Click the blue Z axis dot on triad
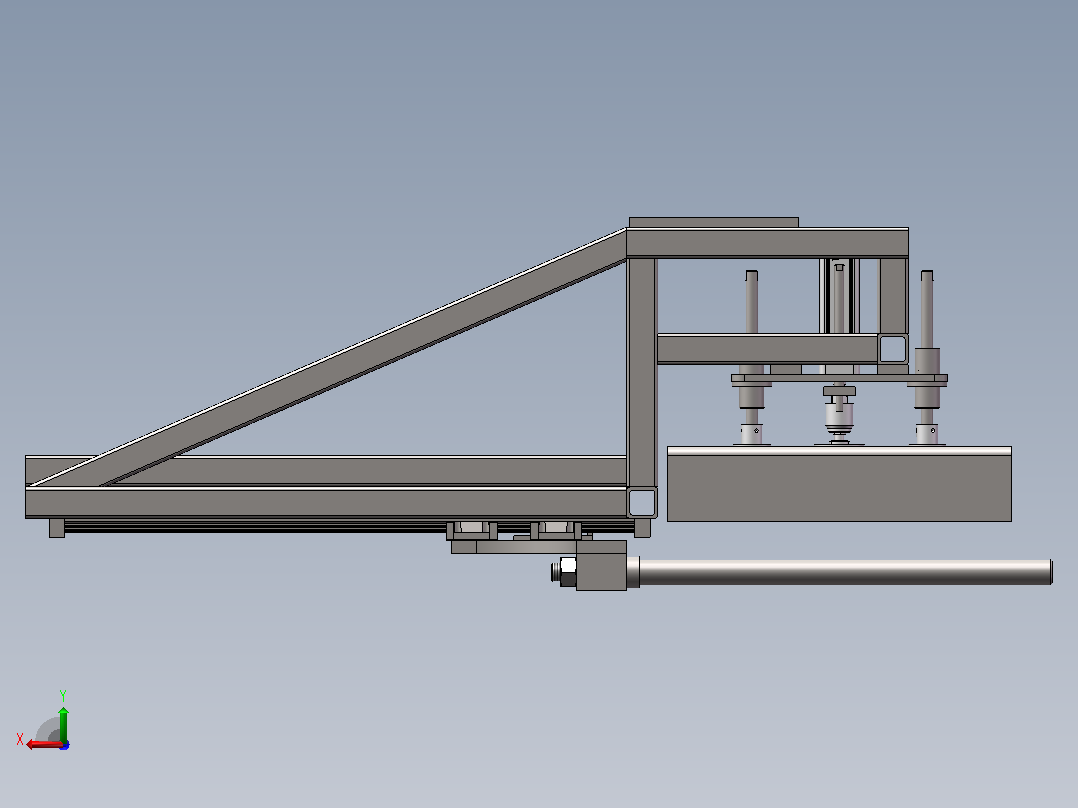This screenshot has width=1078, height=808. (65, 745)
